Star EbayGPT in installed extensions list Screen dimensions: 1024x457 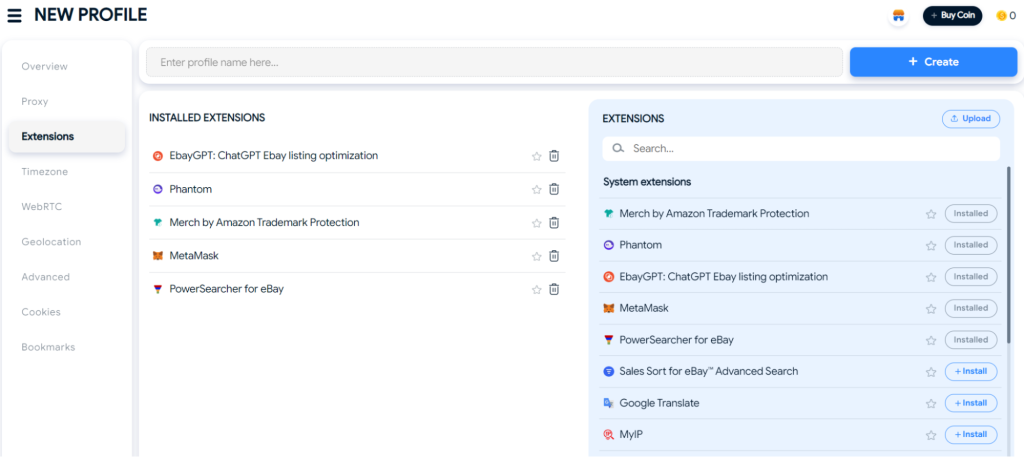click(x=537, y=156)
